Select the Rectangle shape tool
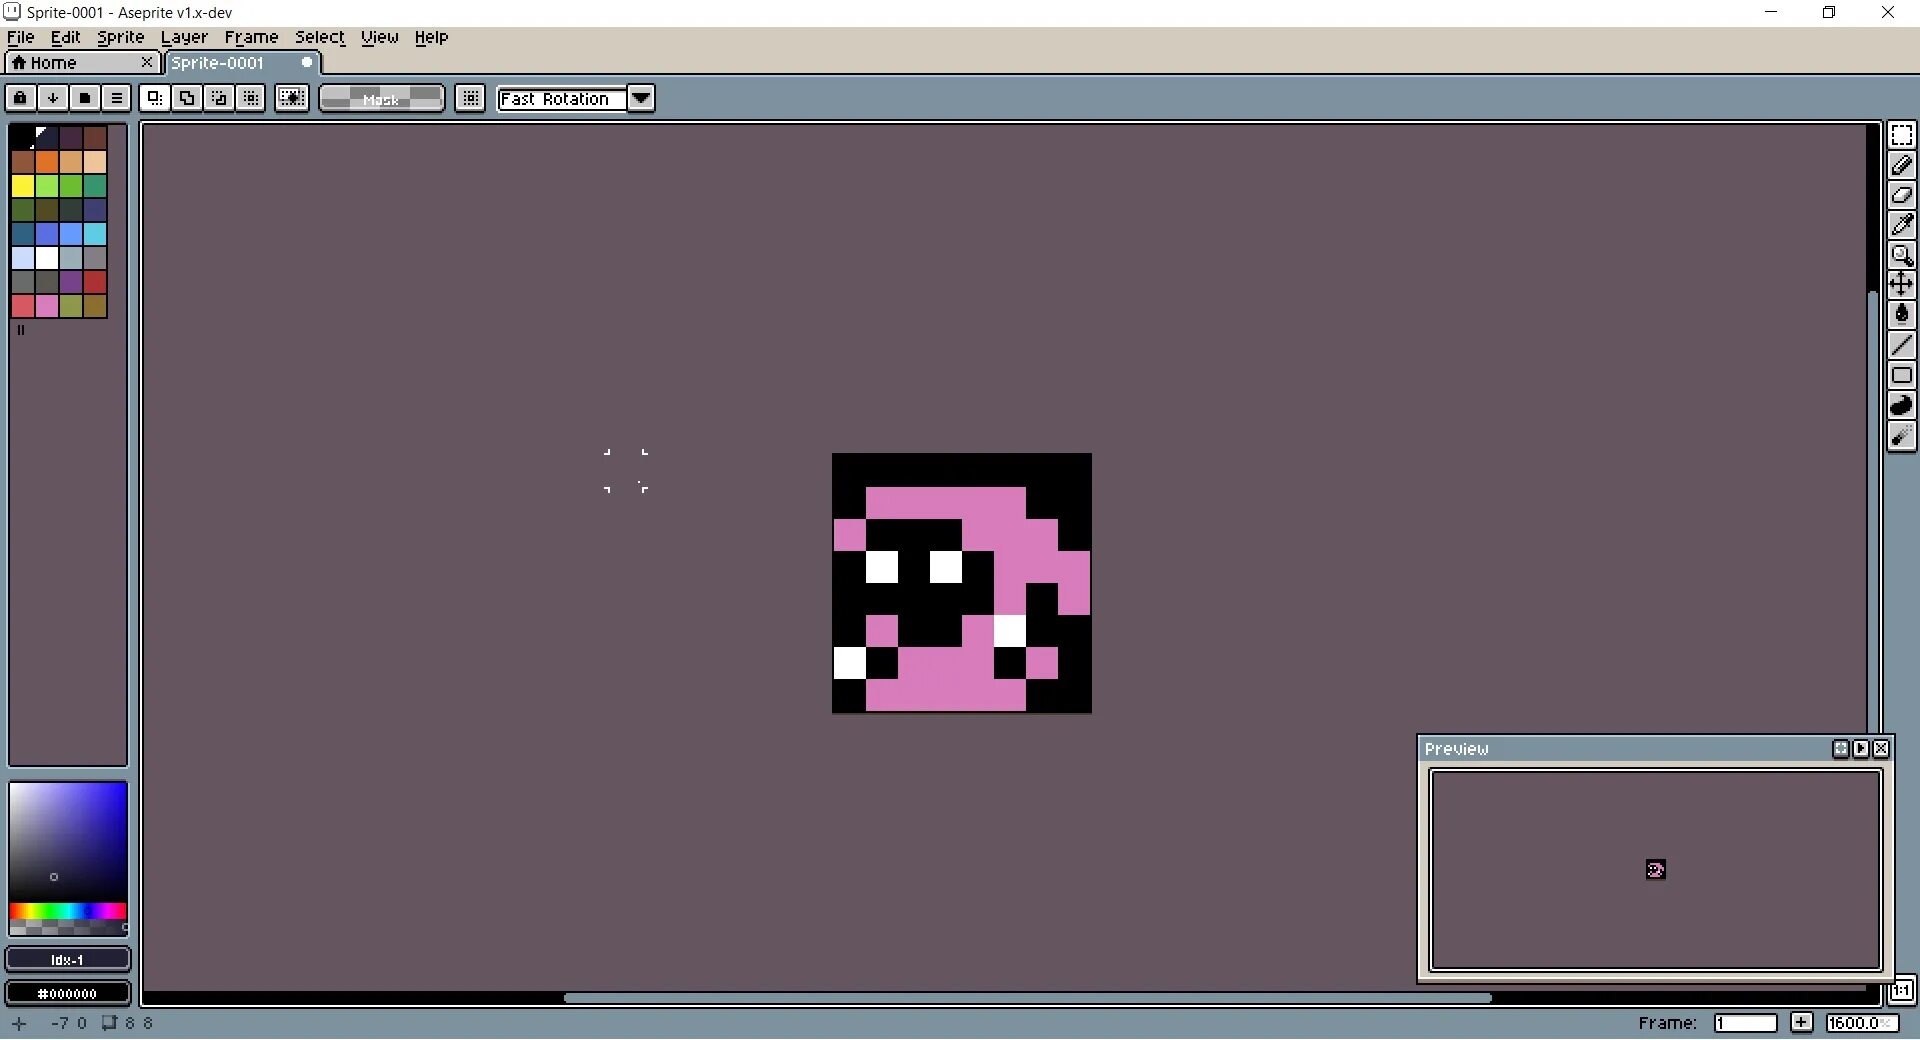The height and width of the screenshot is (1040, 1920). click(x=1901, y=375)
